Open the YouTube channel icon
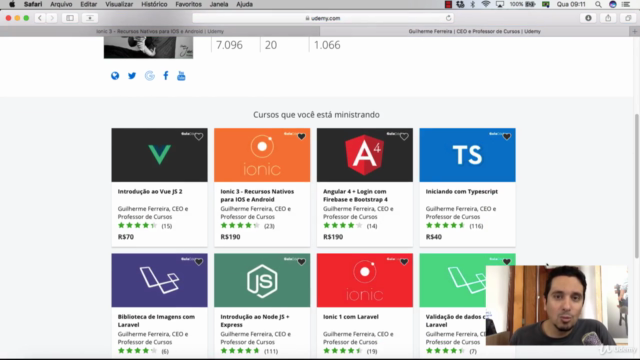640x360 pixels. coord(181,76)
